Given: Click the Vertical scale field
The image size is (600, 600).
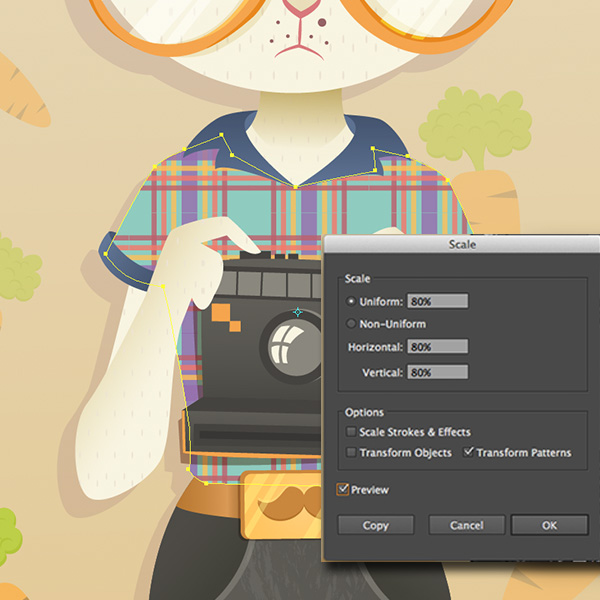Looking at the screenshot, I should [x=437, y=372].
